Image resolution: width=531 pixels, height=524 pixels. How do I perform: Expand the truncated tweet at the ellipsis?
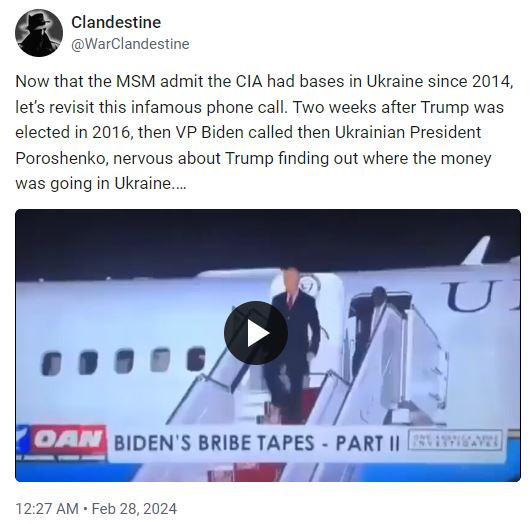(179, 184)
